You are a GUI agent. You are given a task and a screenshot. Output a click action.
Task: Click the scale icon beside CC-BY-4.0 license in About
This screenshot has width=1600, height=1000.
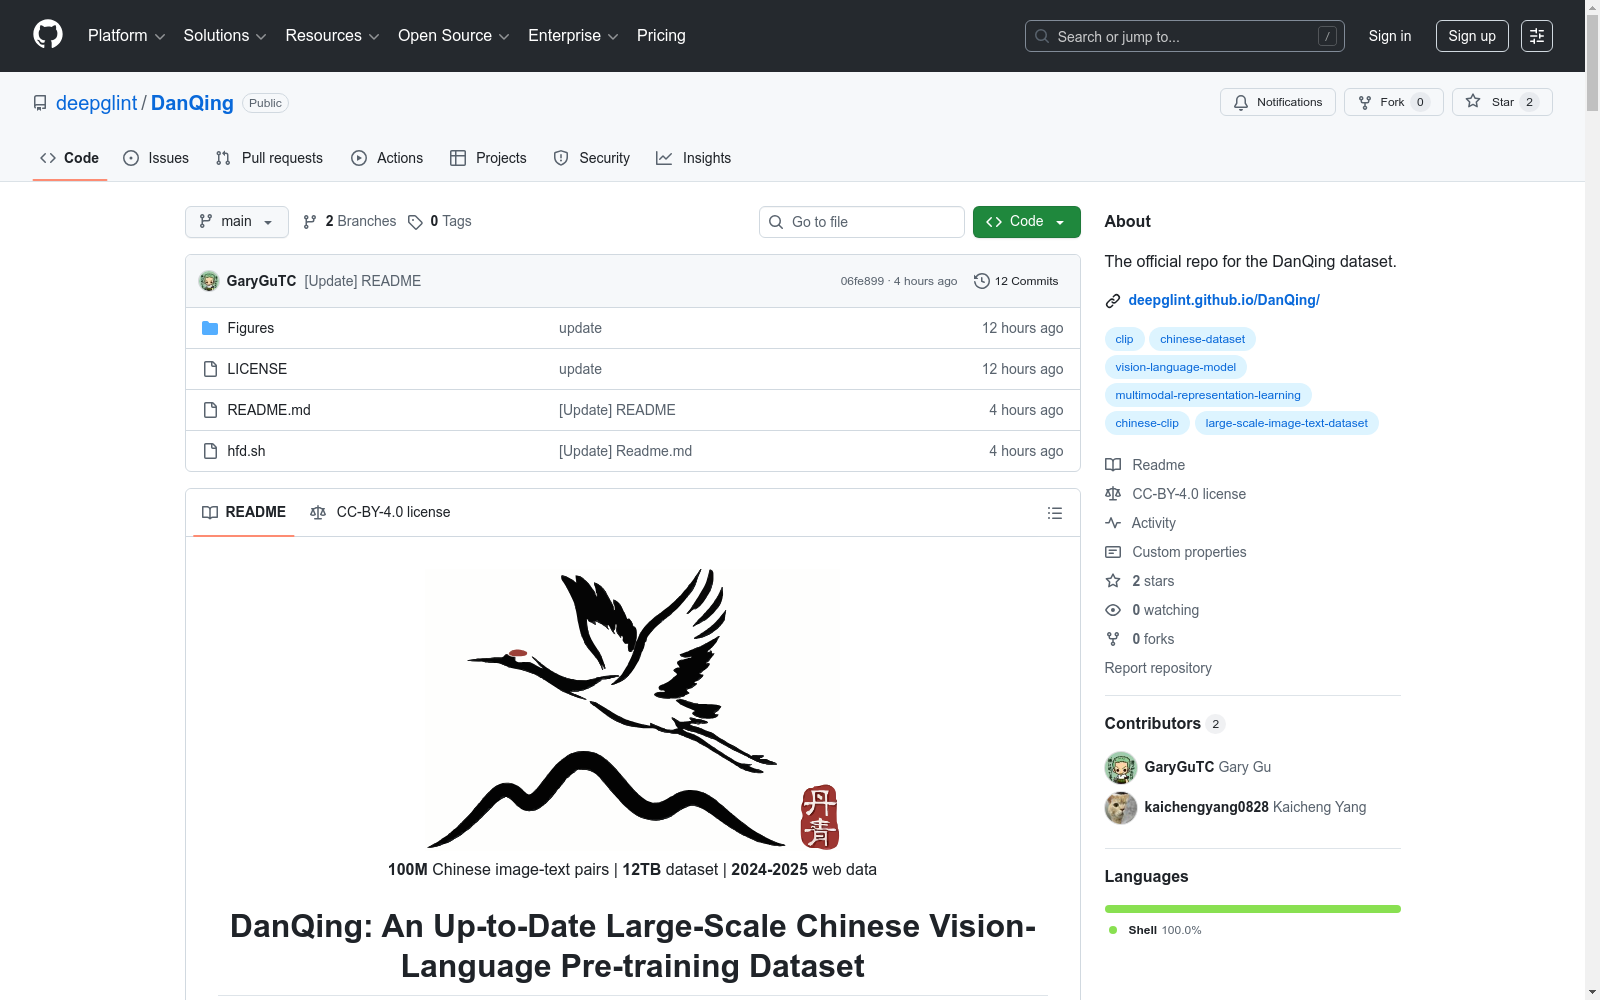pos(1113,494)
